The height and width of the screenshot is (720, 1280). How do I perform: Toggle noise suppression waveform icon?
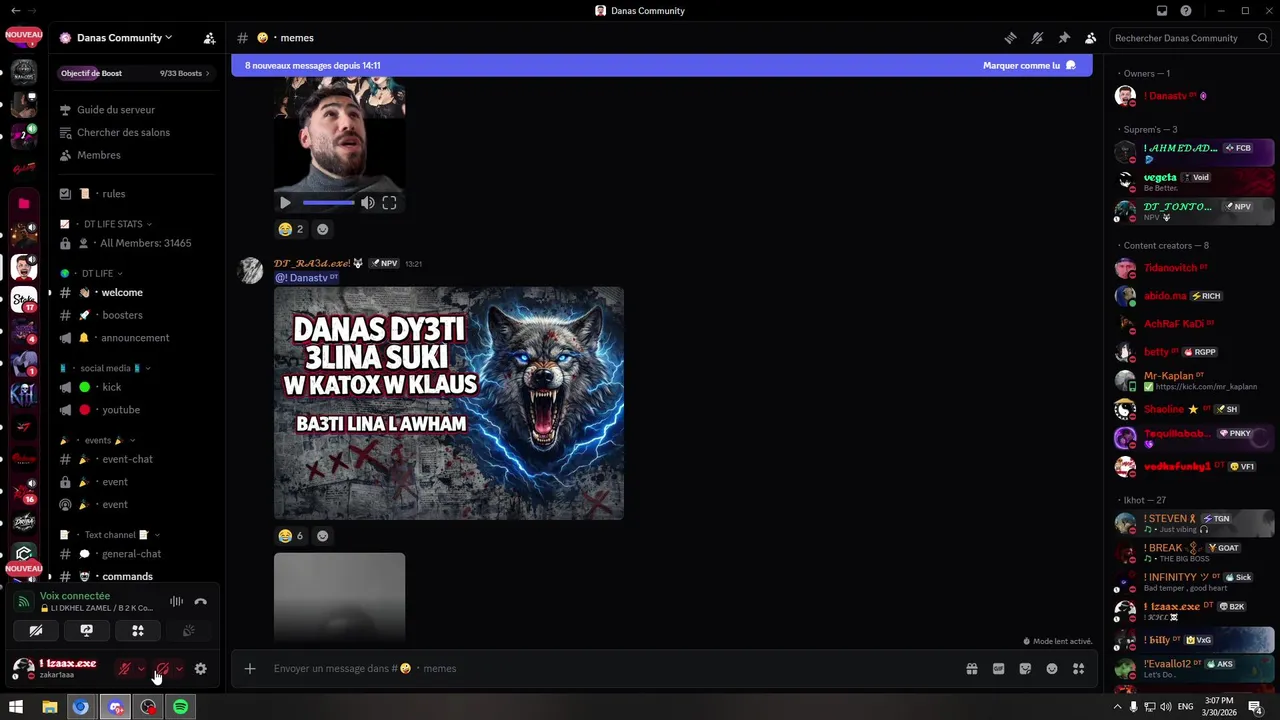click(176, 602)
